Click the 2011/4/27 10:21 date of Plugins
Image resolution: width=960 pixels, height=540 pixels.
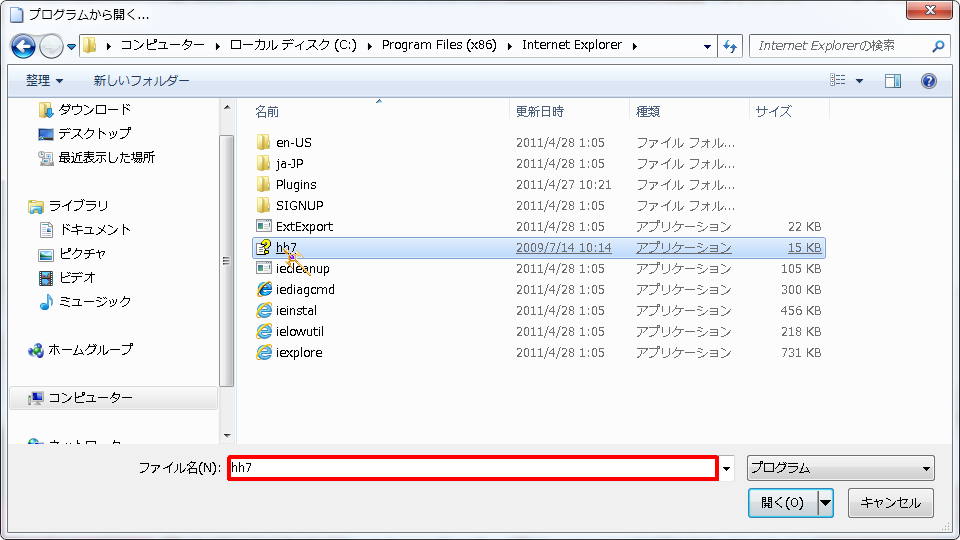coord(563,185)
